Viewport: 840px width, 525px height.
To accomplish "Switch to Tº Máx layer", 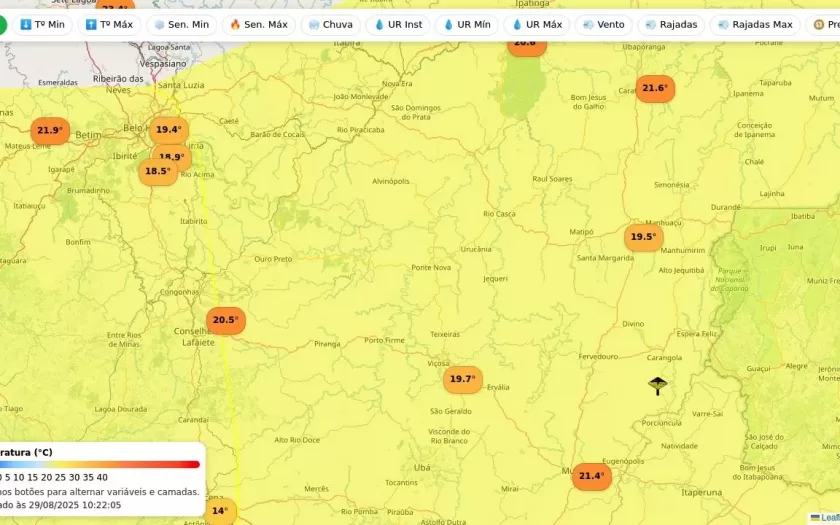I will click(x=109, y=24).
